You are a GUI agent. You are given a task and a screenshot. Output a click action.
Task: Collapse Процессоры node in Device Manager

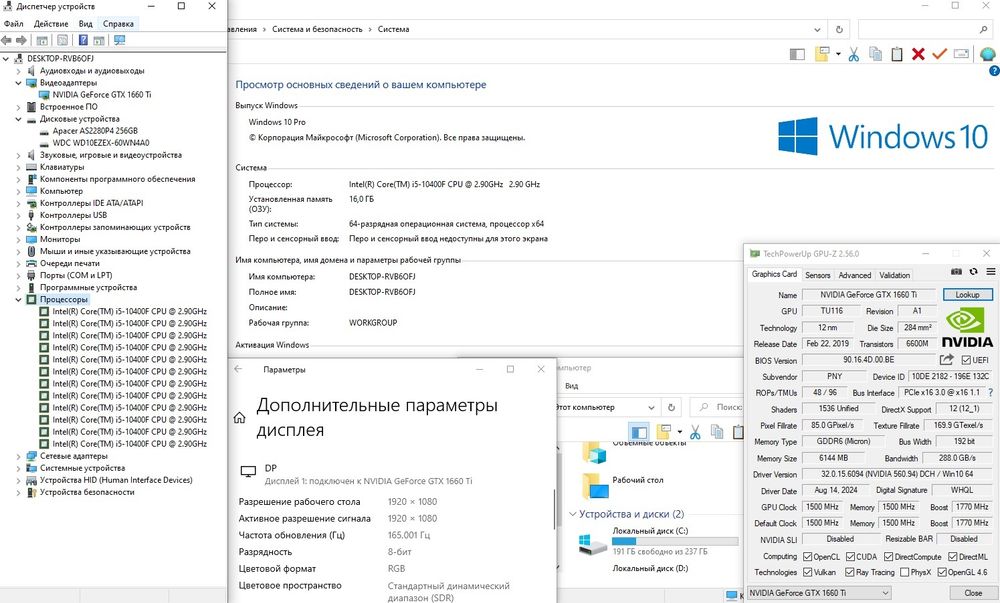(x=18, y=300)
